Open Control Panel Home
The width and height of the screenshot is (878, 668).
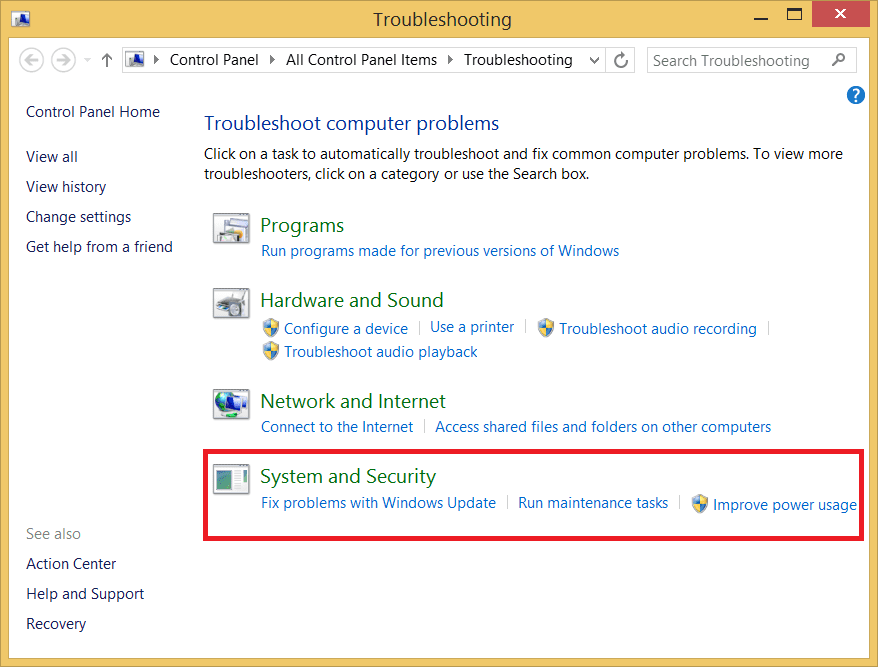point(93,111)
